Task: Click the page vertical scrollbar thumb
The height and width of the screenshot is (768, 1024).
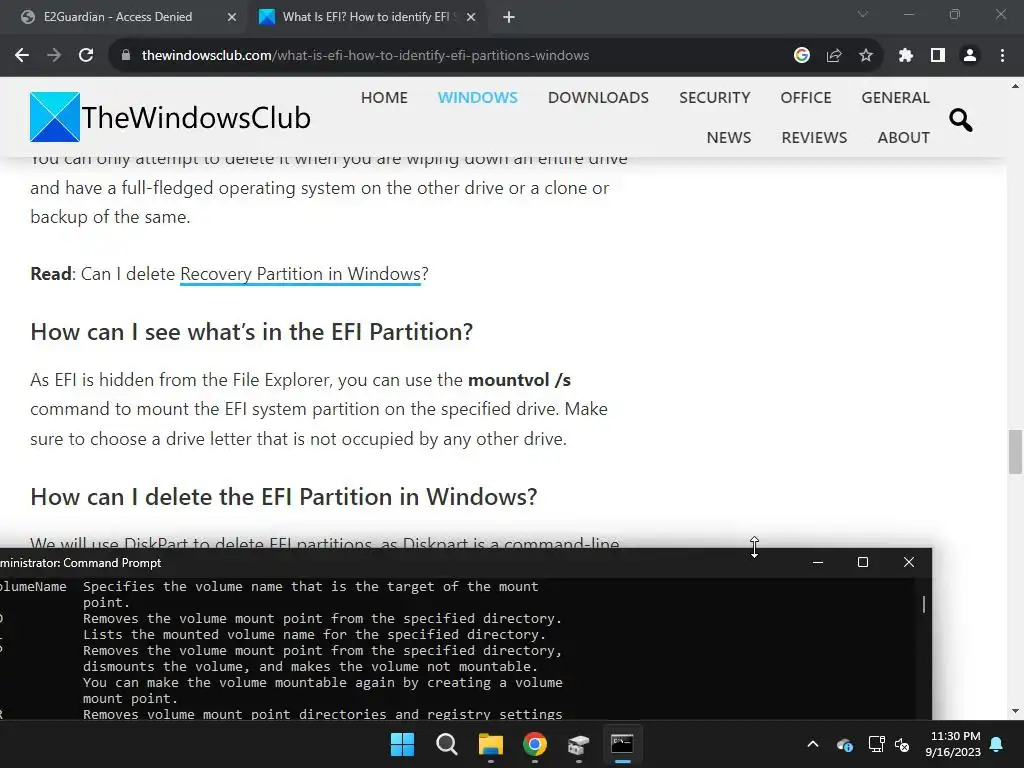Action: click(1015, 452)
